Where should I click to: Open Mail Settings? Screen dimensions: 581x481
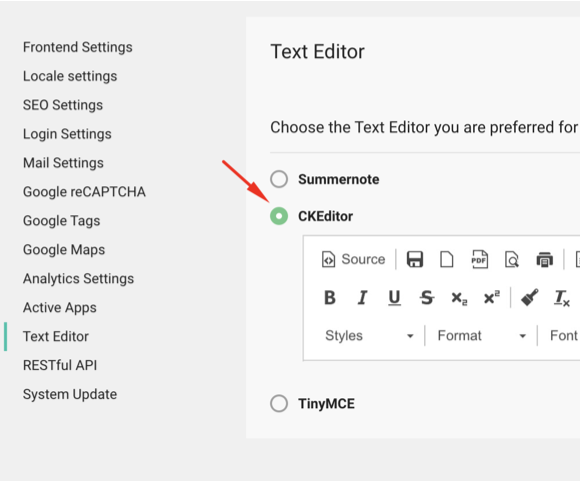(x=63, y=163)
